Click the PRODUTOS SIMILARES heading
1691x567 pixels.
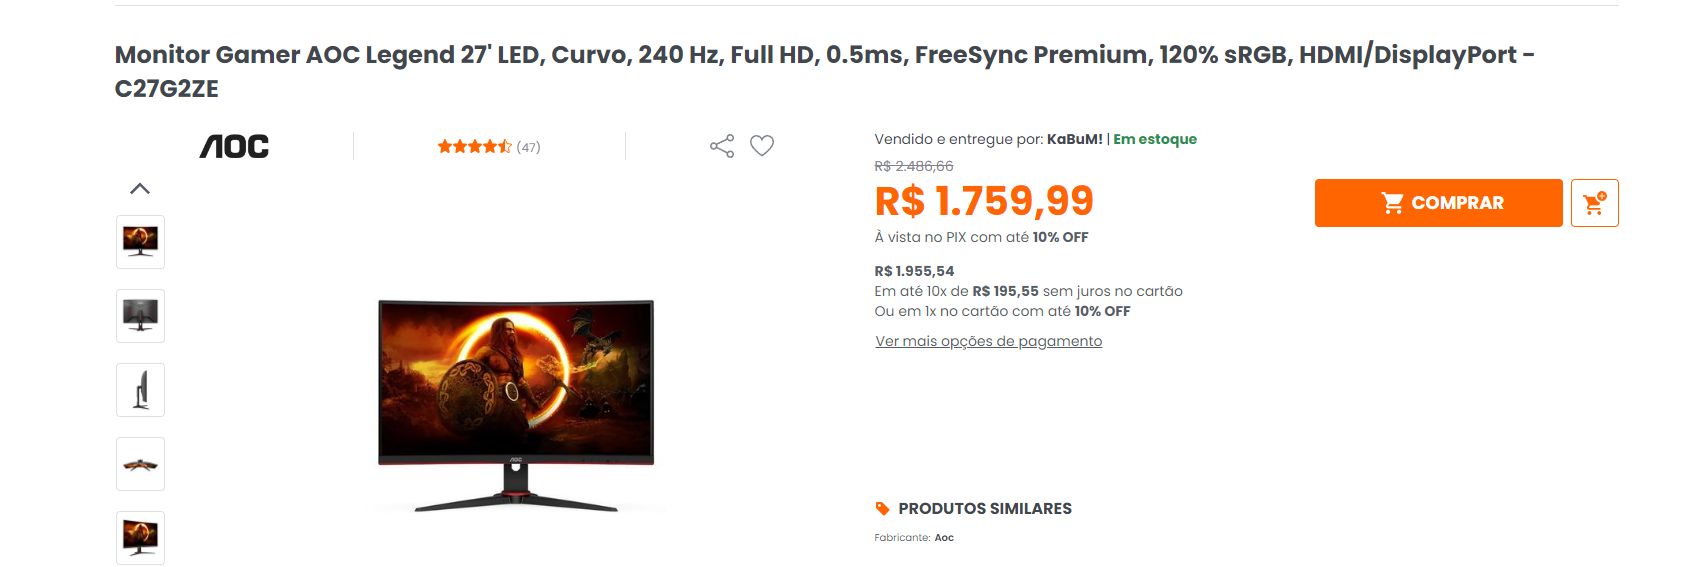(985, 509)
